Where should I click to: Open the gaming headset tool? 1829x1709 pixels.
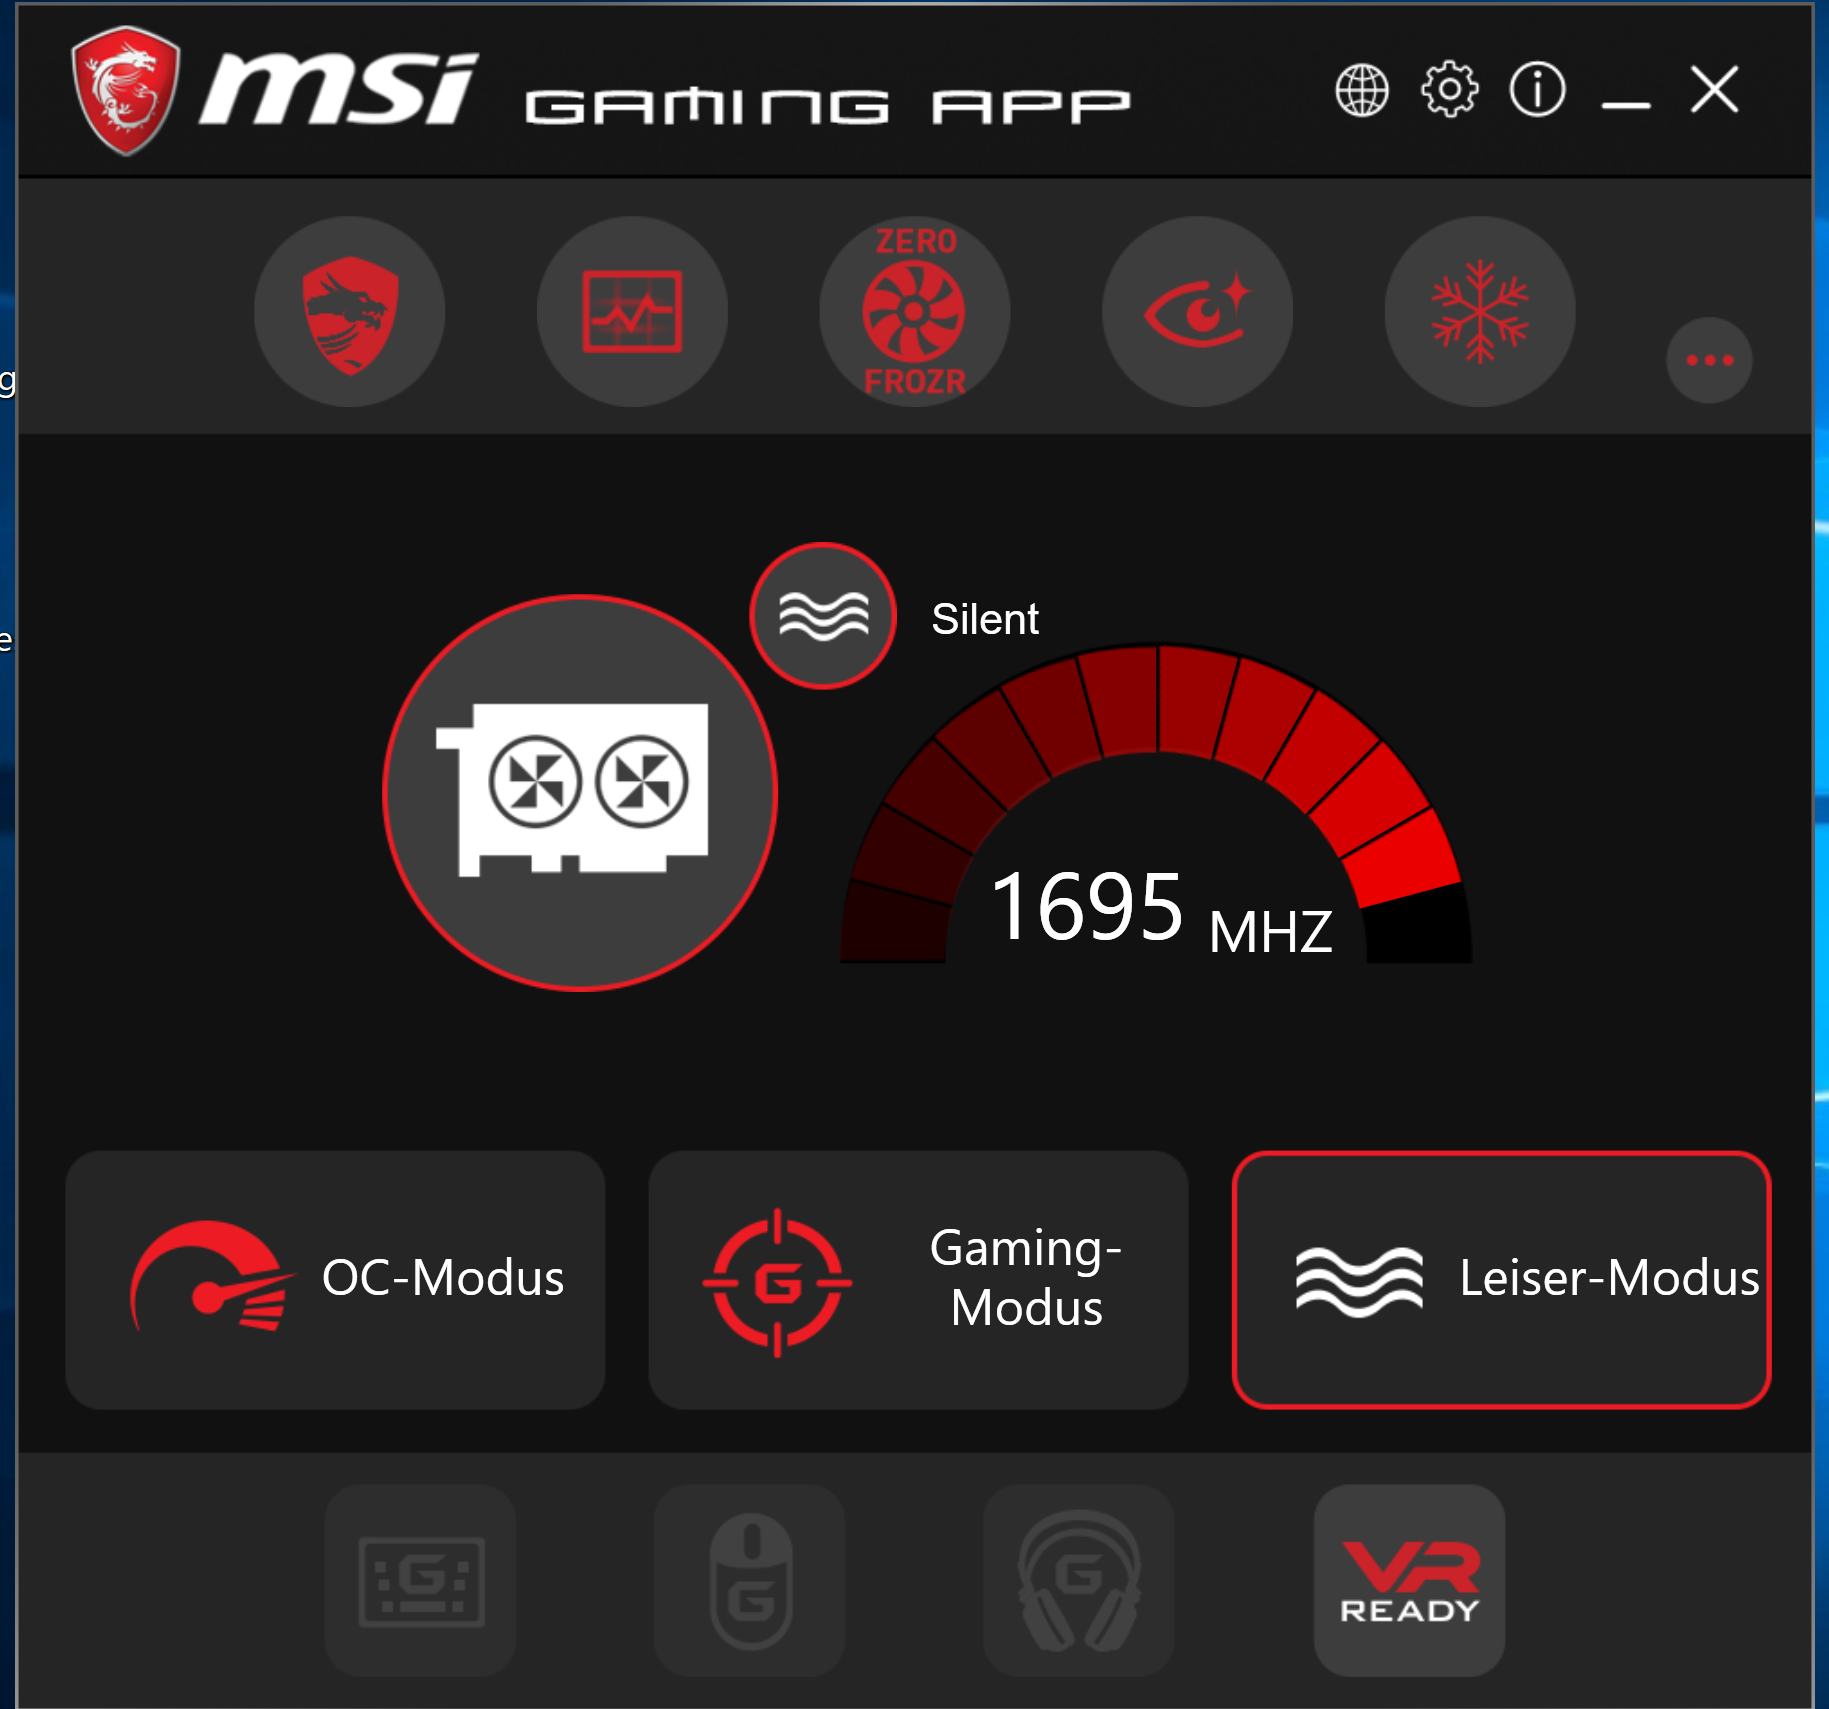(1079, 1581)
